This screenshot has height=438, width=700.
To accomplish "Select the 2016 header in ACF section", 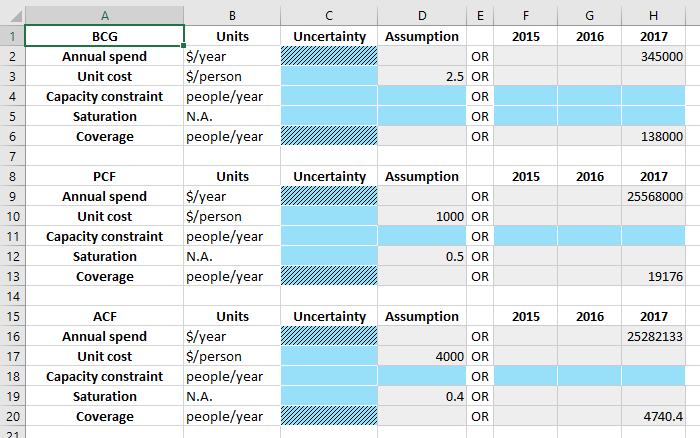I will [589, 316].
